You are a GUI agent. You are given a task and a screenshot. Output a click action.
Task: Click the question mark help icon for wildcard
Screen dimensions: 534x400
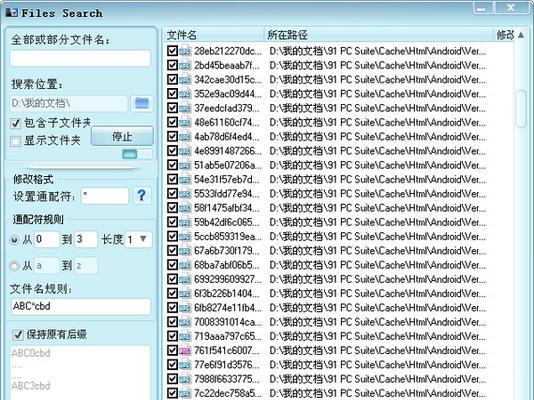coord(142,195)
